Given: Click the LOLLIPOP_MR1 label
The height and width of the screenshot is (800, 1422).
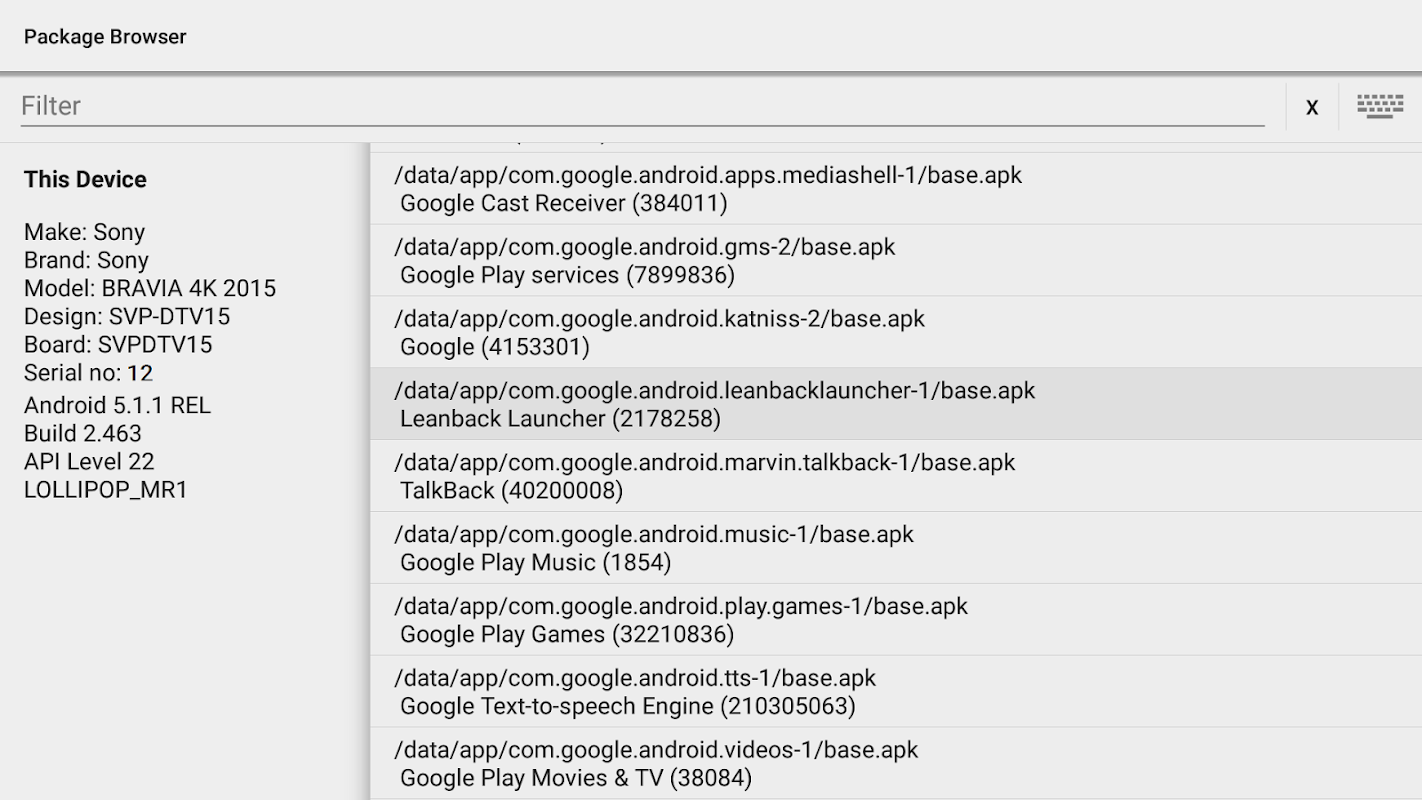Looking at the screenshot, I should coord(106,490).
